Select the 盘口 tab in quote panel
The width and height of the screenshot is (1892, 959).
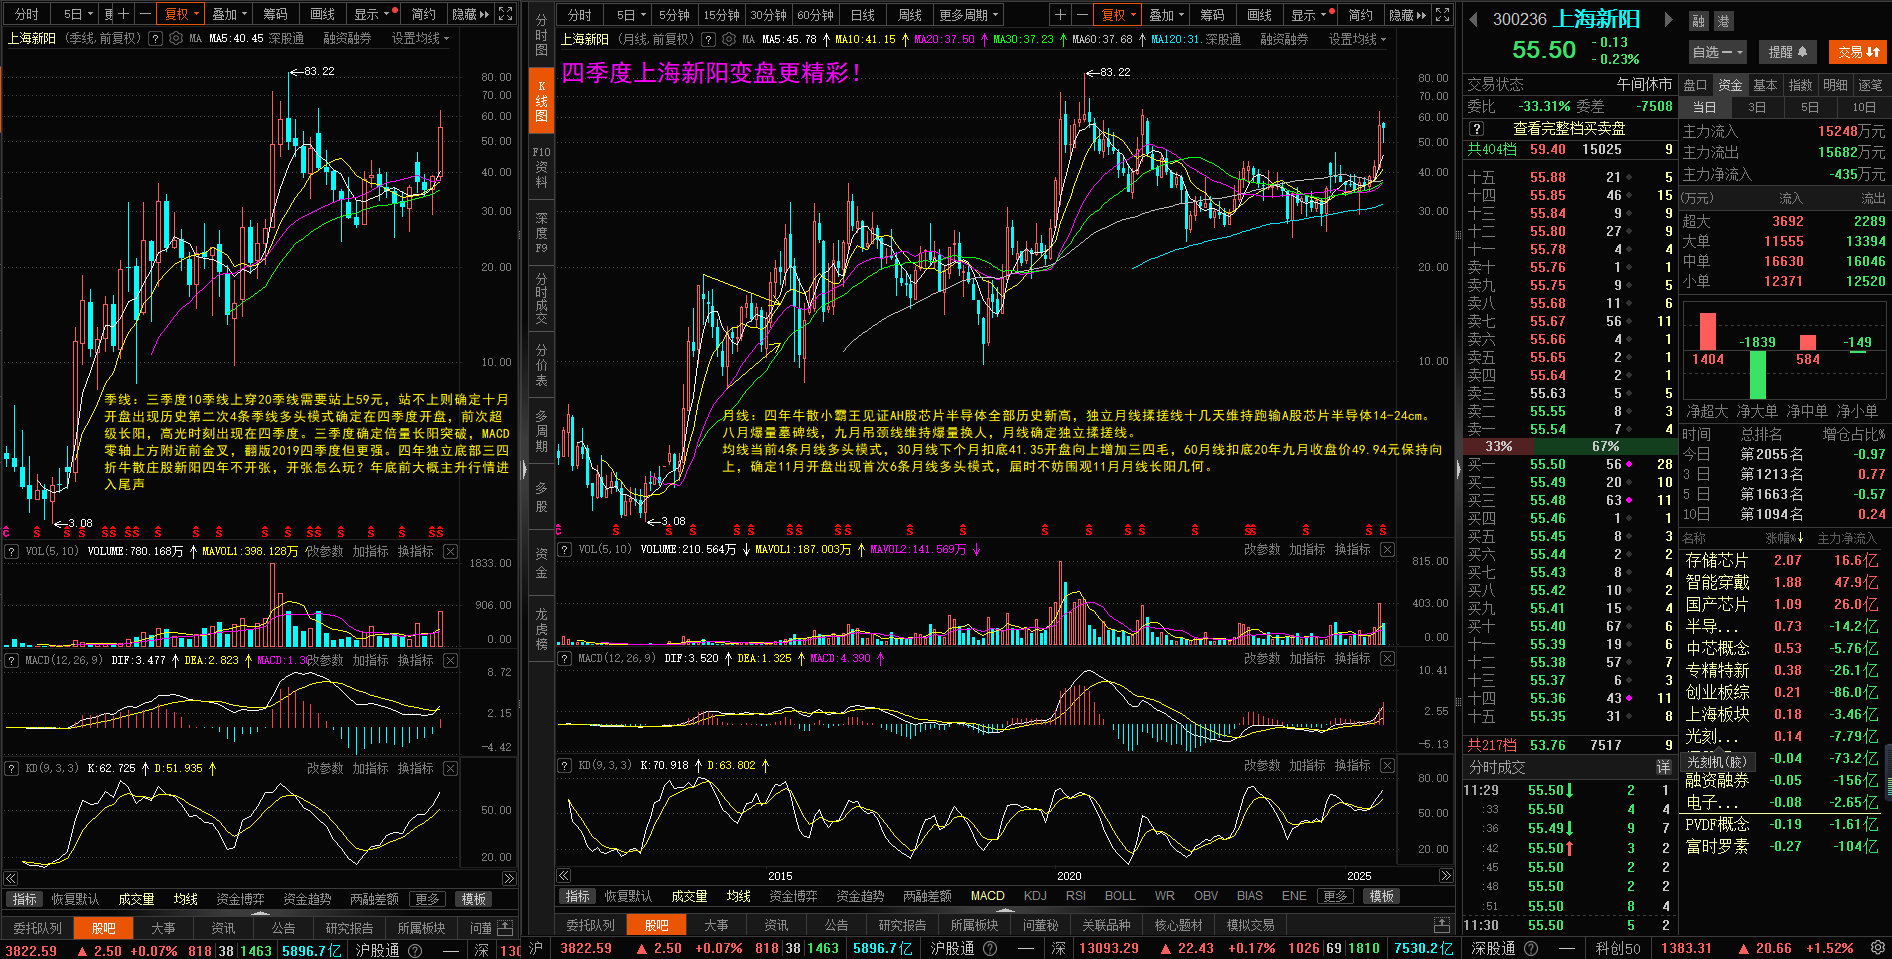1695,85
